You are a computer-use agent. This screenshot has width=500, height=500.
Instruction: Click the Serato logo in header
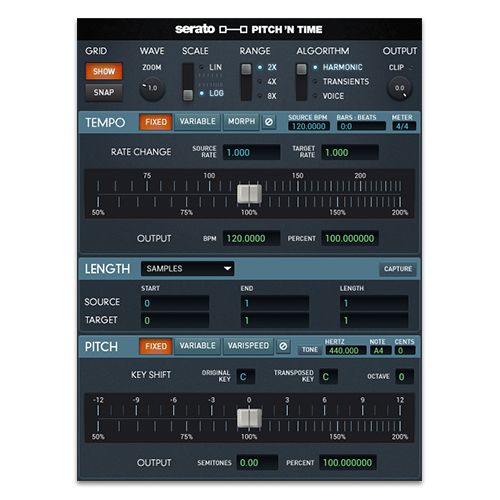pyautogui.click(x=195, y=29)
